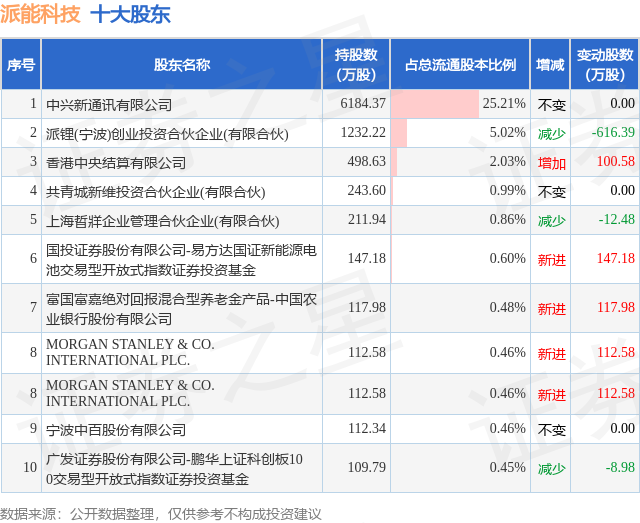Image resolution: width=640 pixels, height=523 pixels.
Task: Select 富国富嘉绝对回报混合型养老金产品 entry
Action: pyautogui.click(x=181, y=309)
